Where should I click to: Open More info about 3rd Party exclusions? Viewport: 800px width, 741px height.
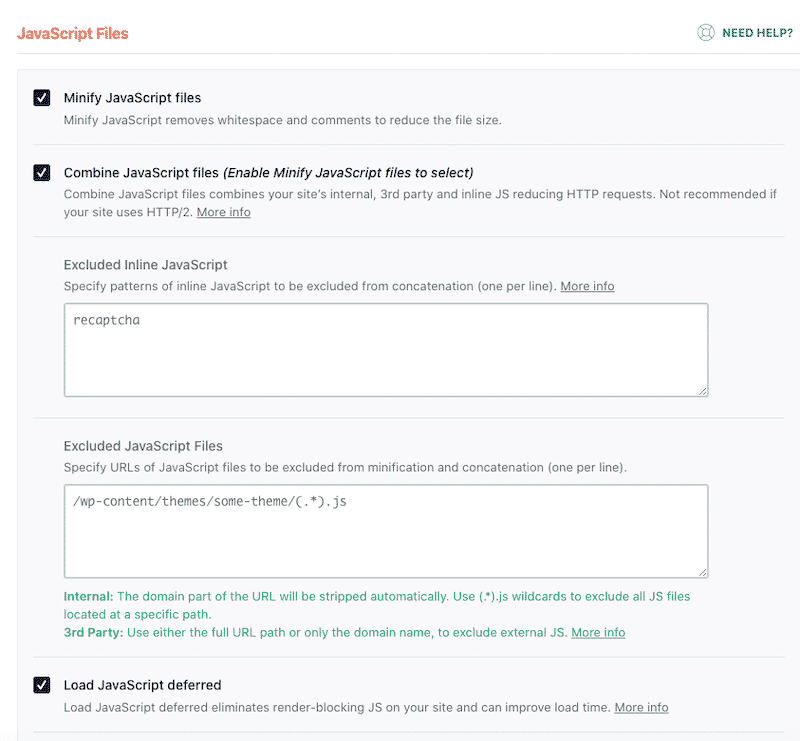pos(597,632)
